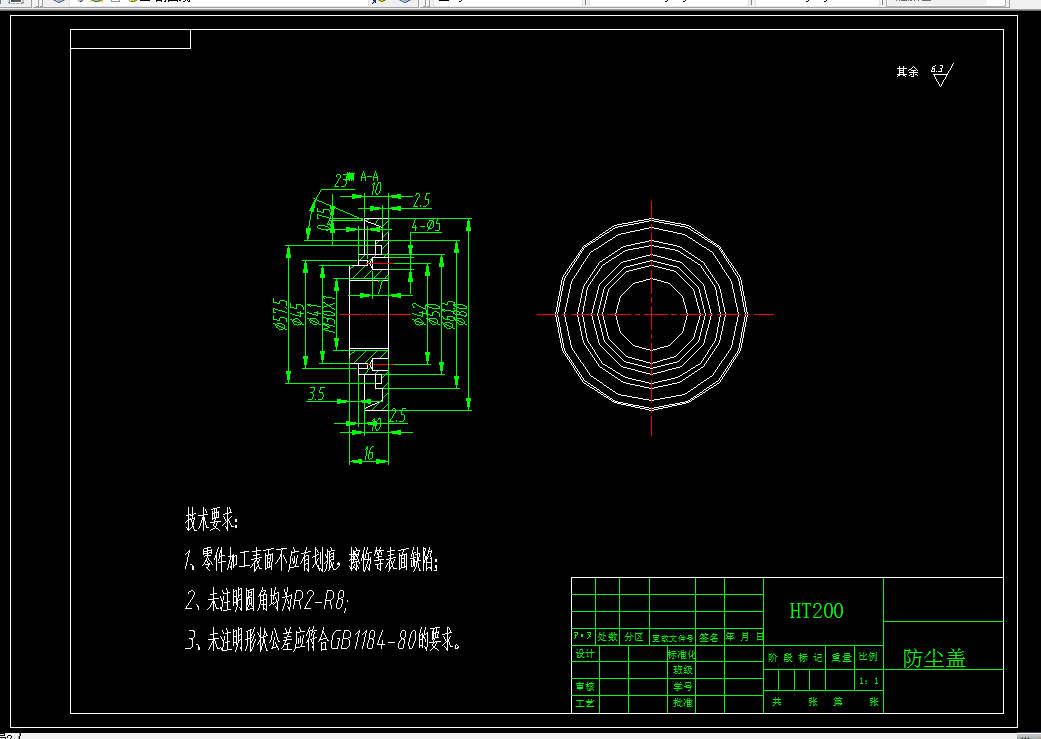The height and width of the screenshot is (739, 1041).
Task: Click the '批准' title block cell
Action: (x=683, y=702)
